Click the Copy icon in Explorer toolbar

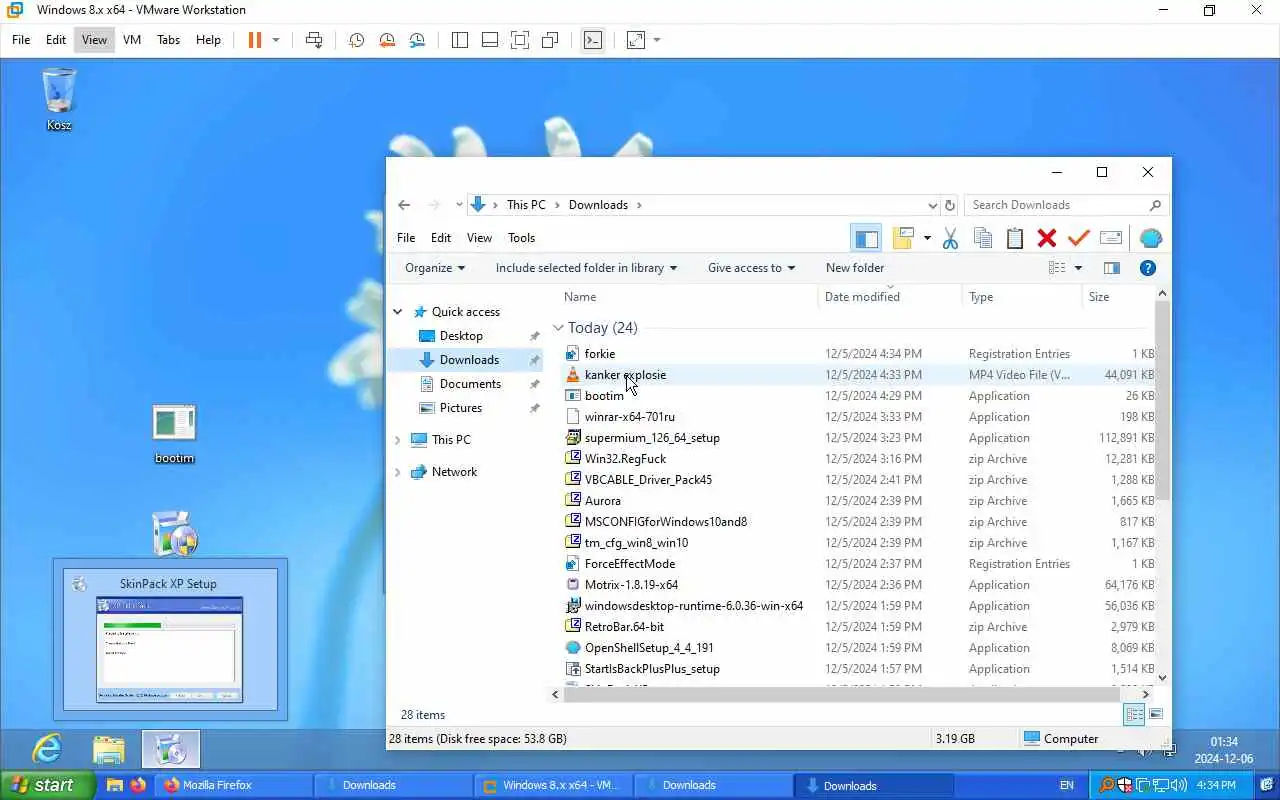(983, 238)
